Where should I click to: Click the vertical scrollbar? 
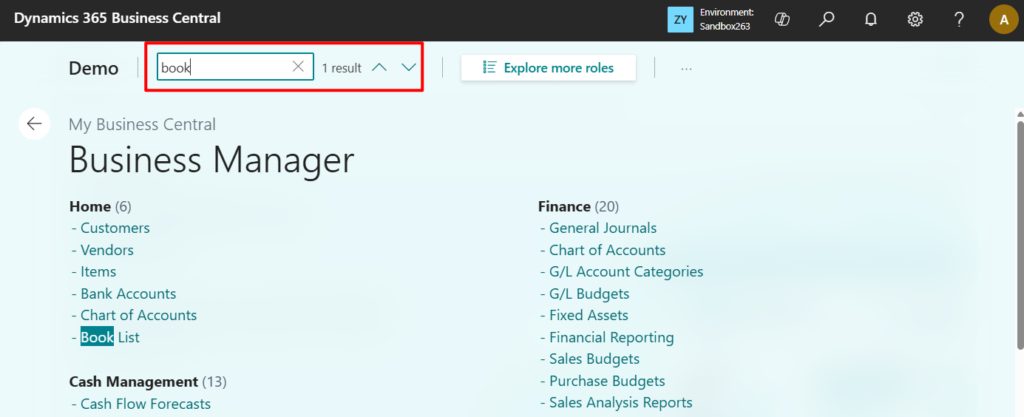[1019, 240]
